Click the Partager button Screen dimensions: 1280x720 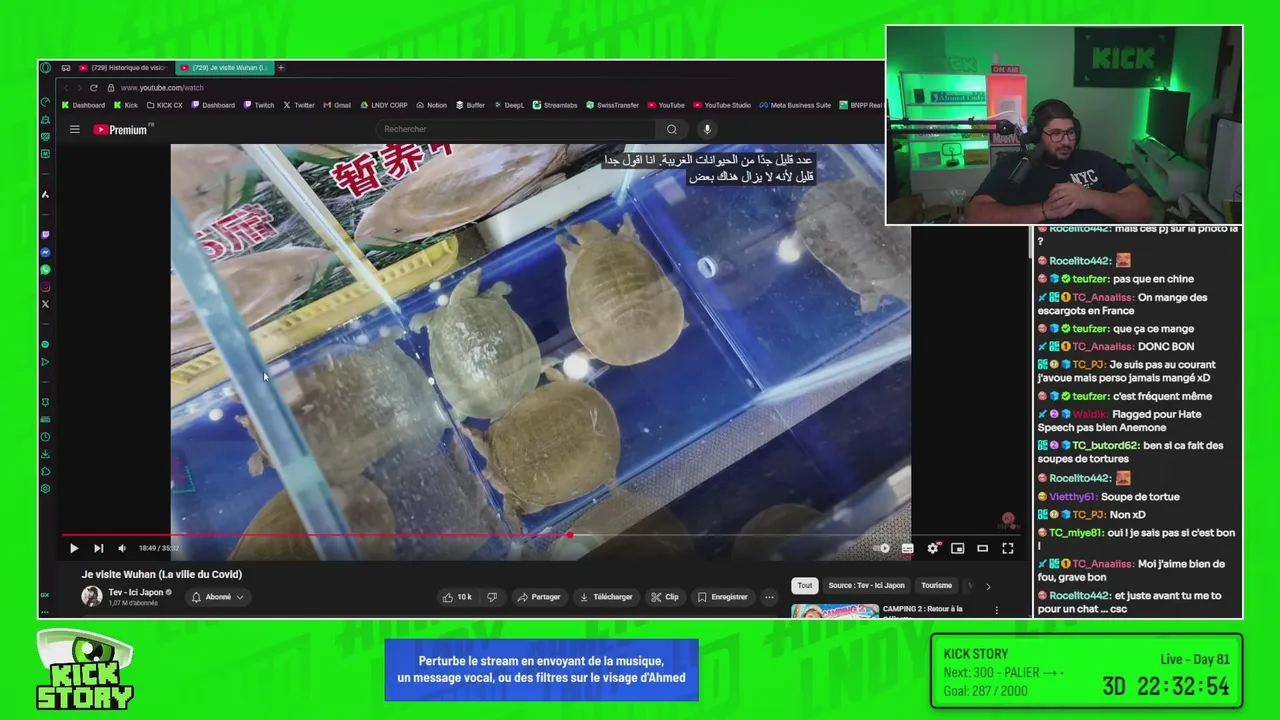pyautogui.click(x=539, y=597)
